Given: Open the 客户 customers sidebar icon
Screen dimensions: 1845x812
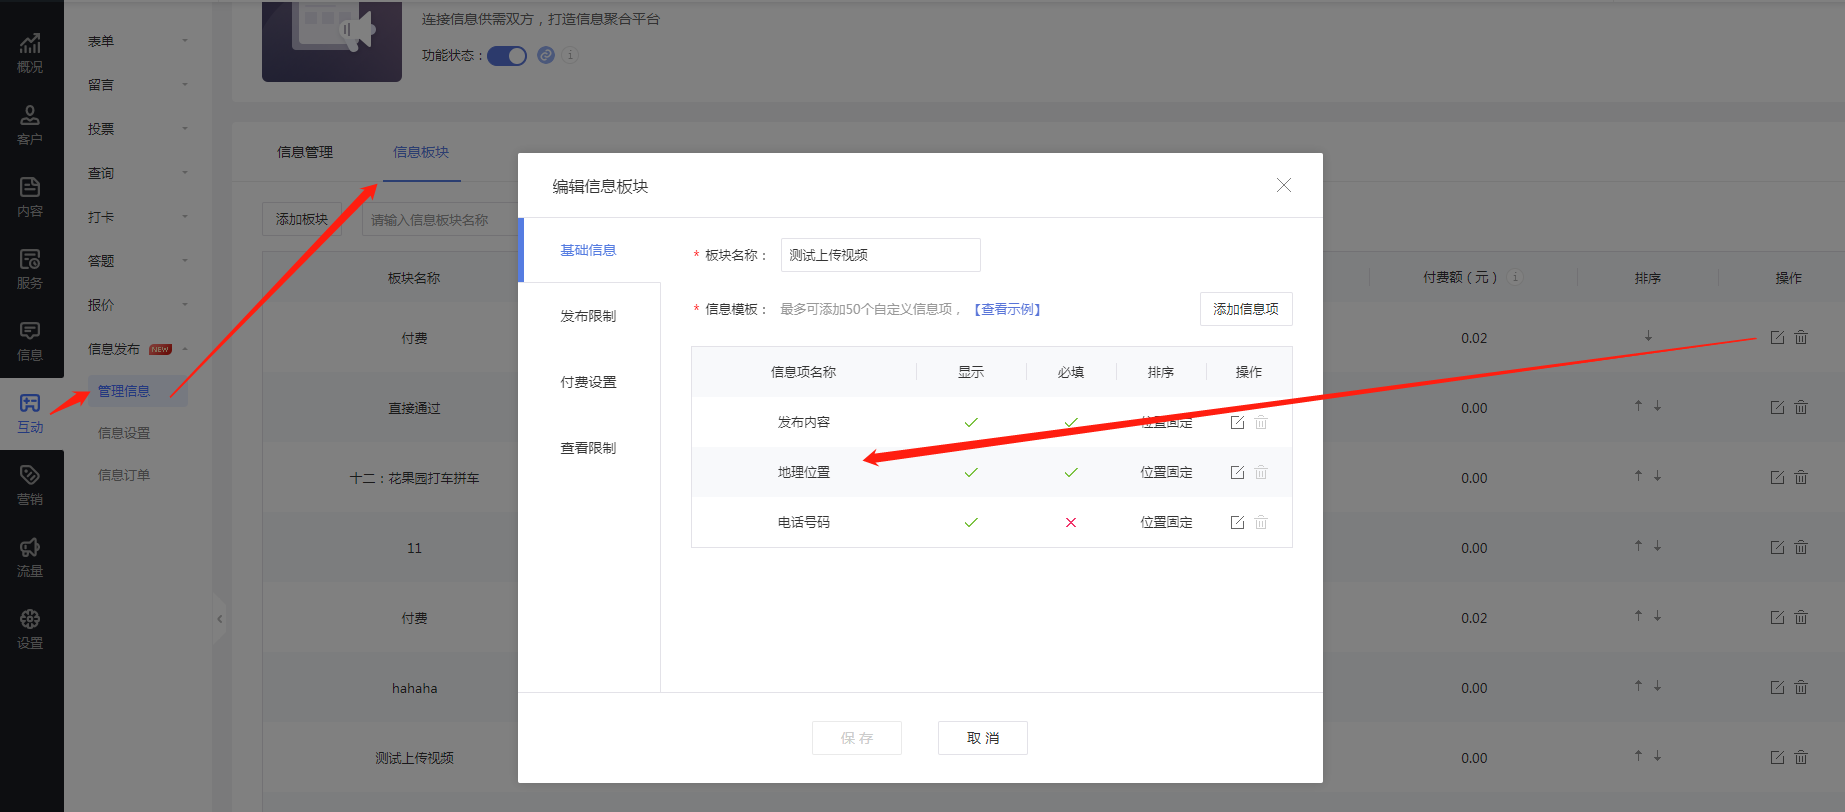Looking at the screenshot, I should [30, 126].
